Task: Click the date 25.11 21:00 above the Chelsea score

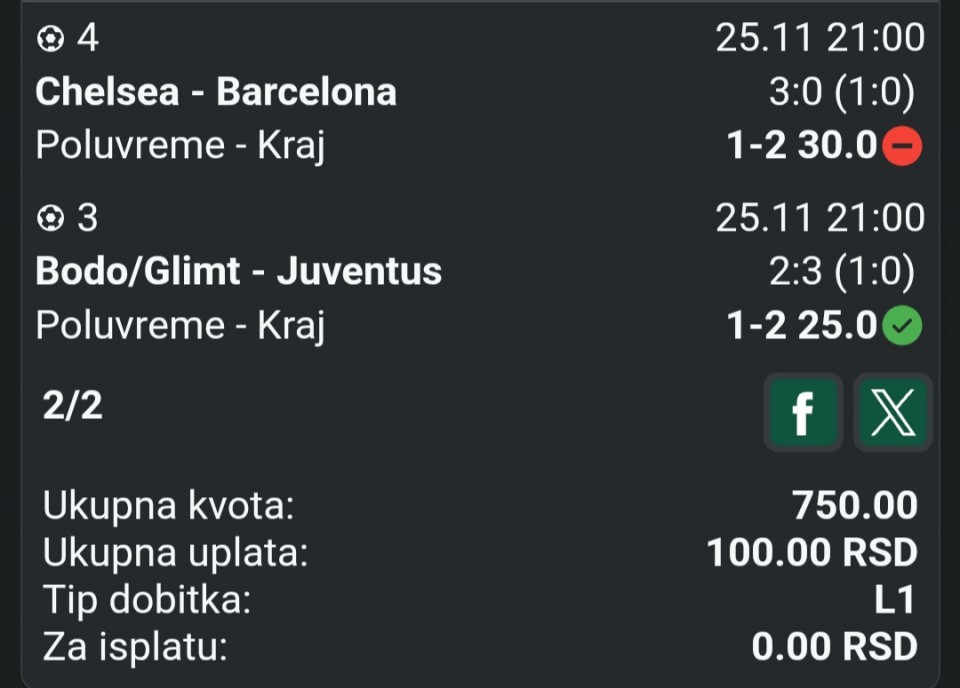Action: tap(820, 39)
